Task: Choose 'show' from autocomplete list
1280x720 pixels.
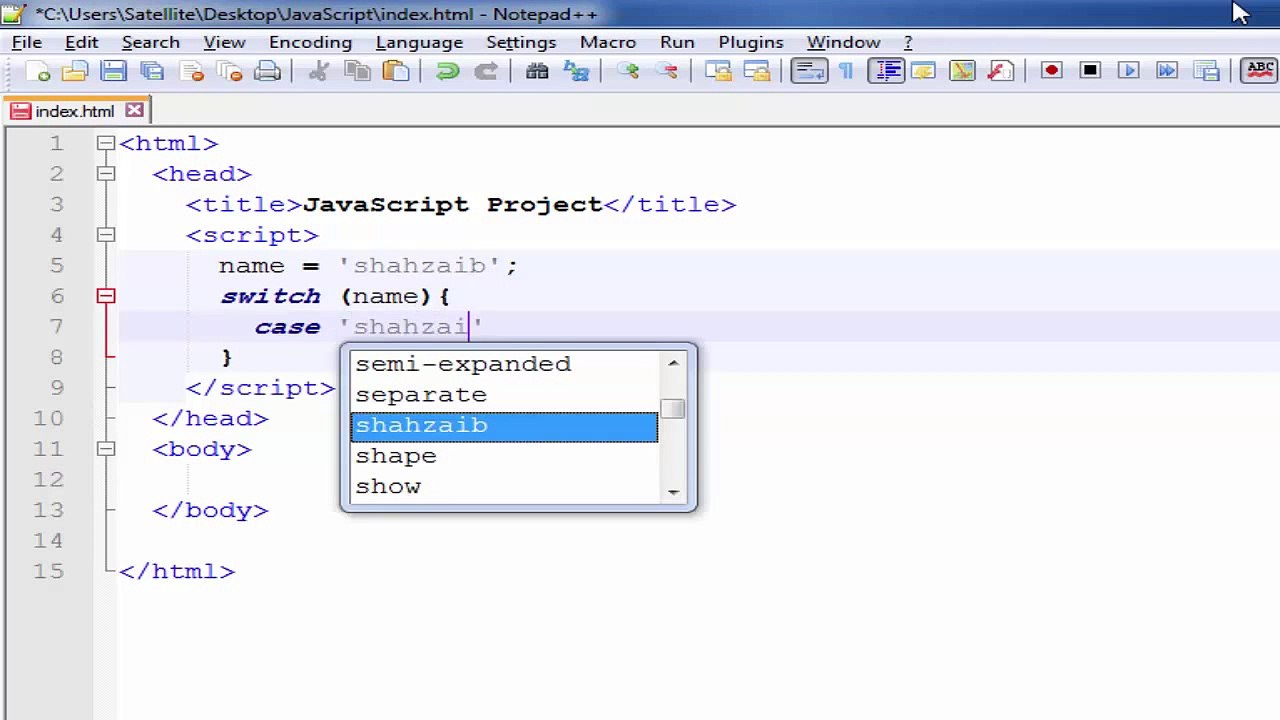Action: (x=504, y=487)
